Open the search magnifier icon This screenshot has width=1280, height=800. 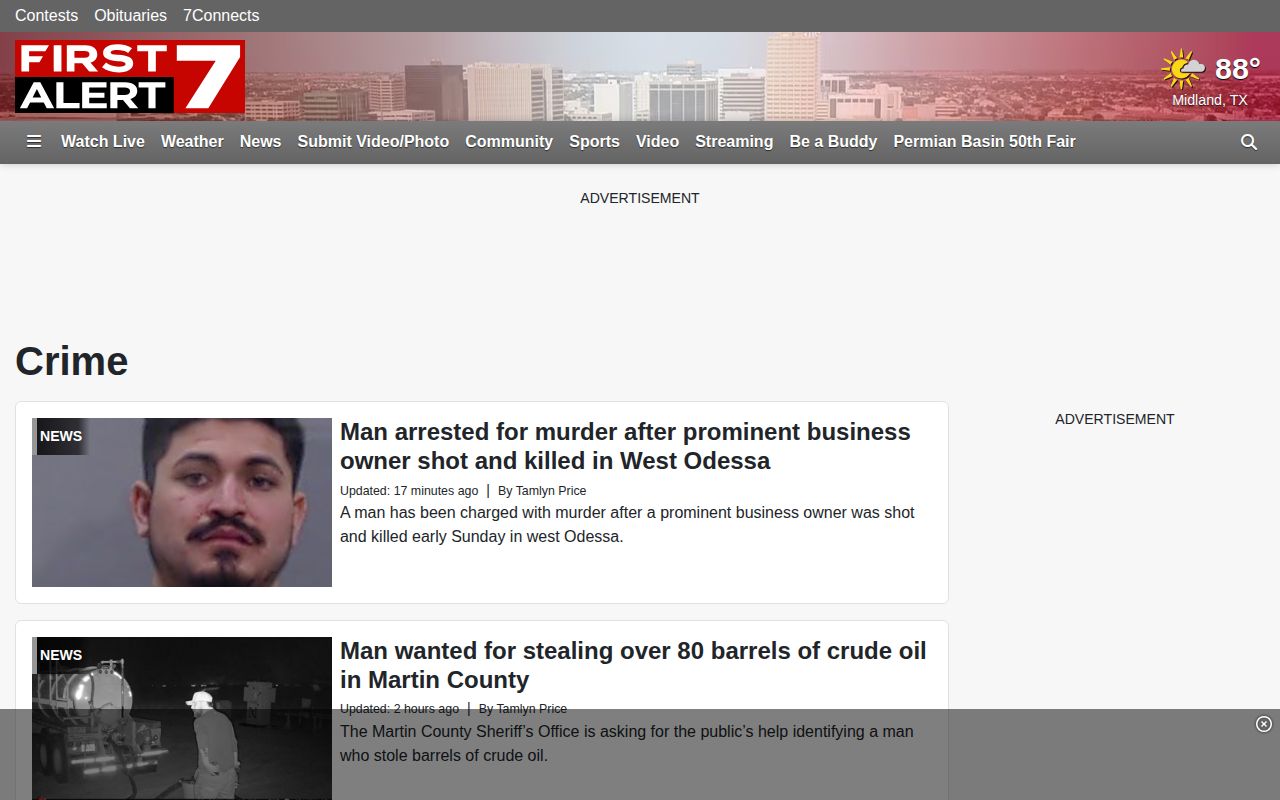pyautogui.click(x=1249, y=142)
